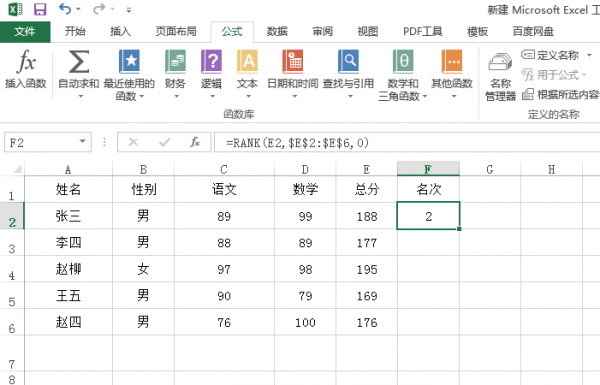The image size is (600, 385).
Task: Switch to the Insert (插入) tab
Action: (x=121, y=31)
